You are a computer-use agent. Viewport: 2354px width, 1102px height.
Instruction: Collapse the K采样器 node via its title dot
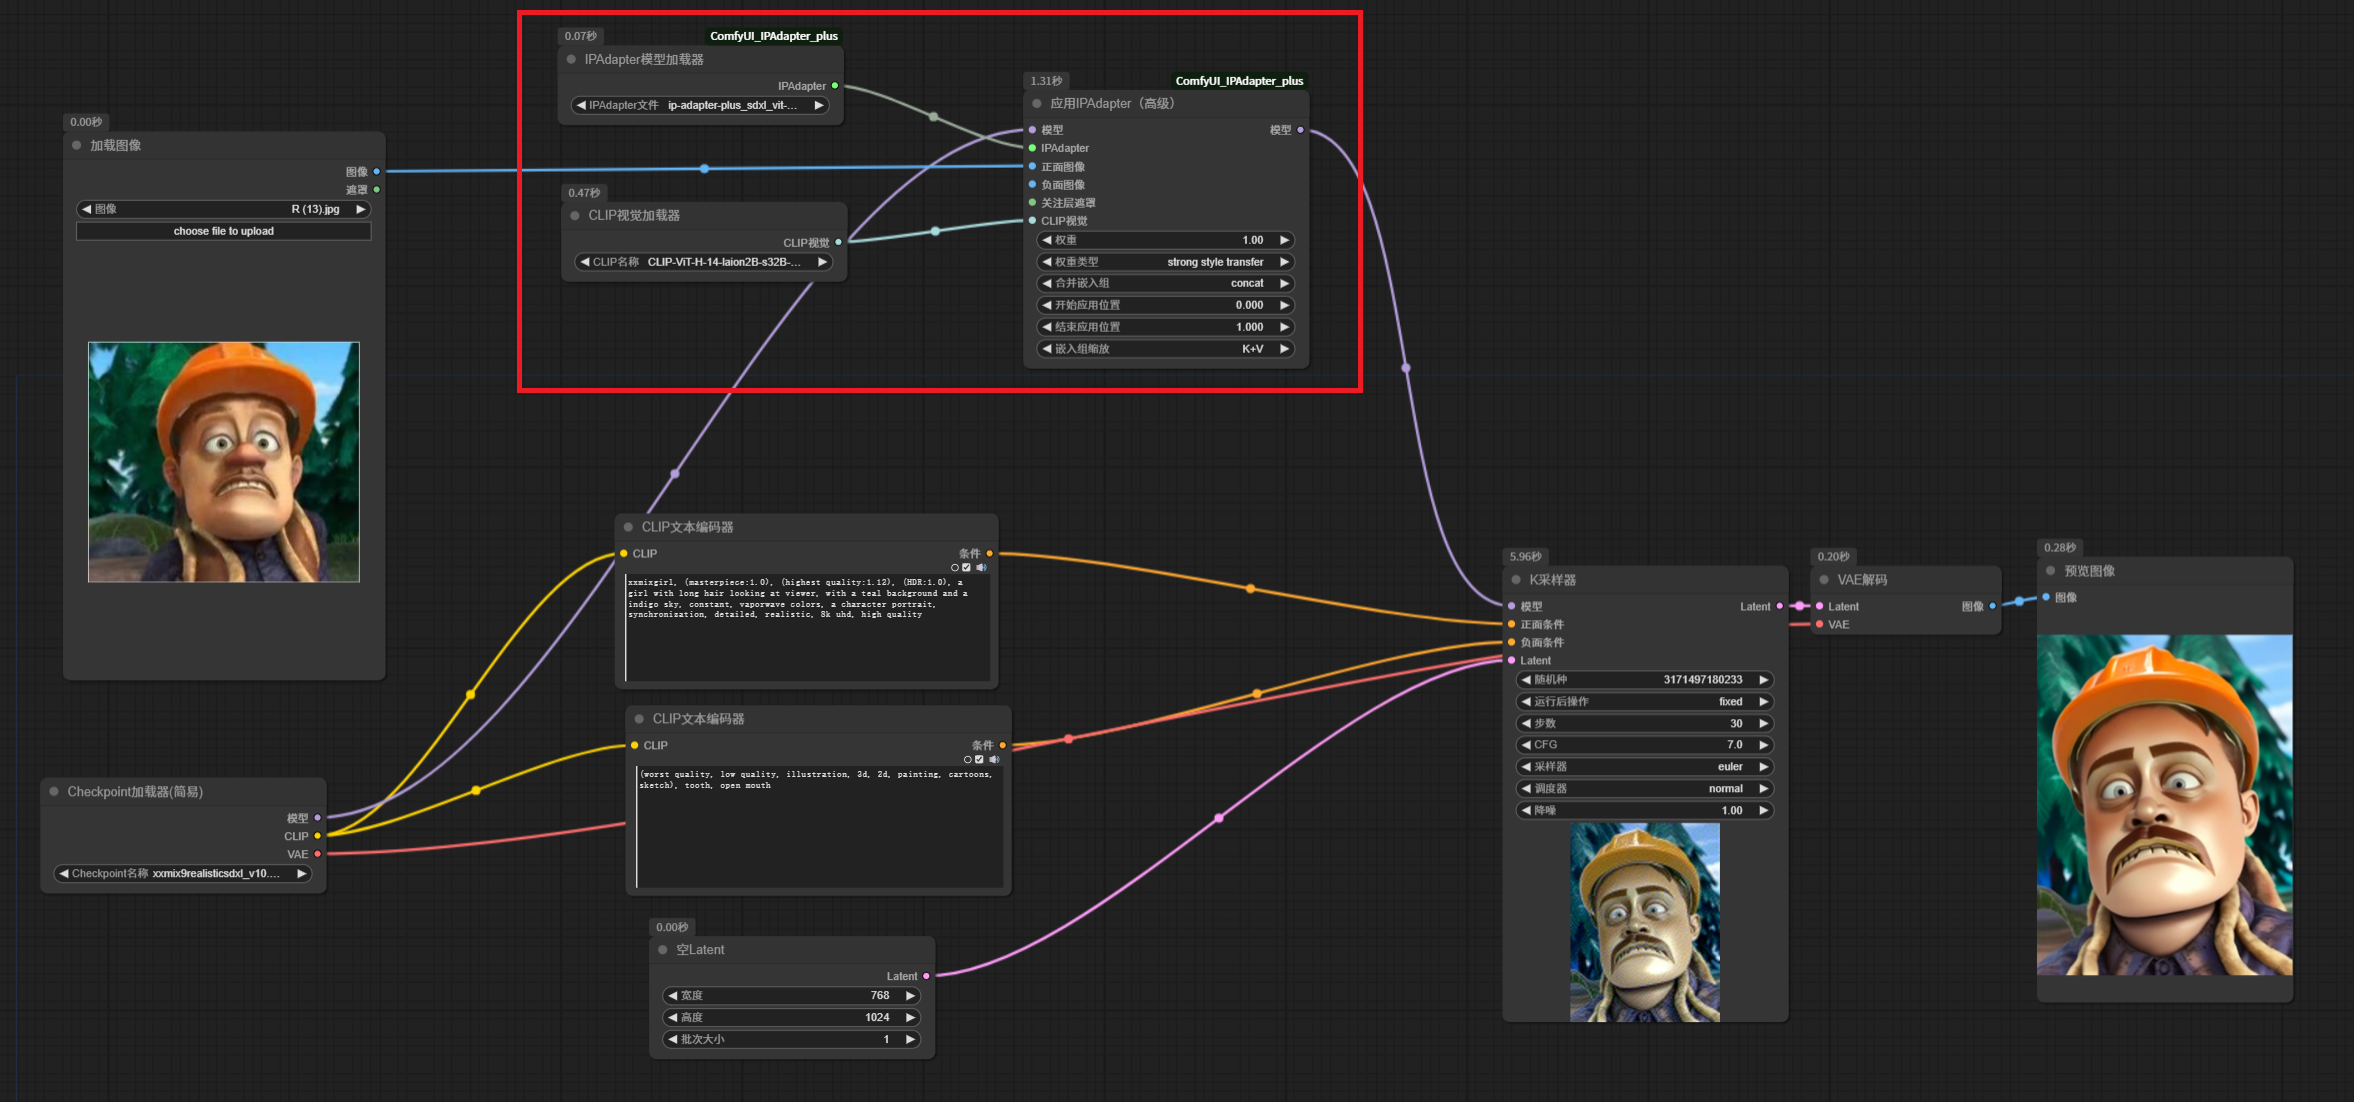pyautogui.click(x=1516, y=580)
